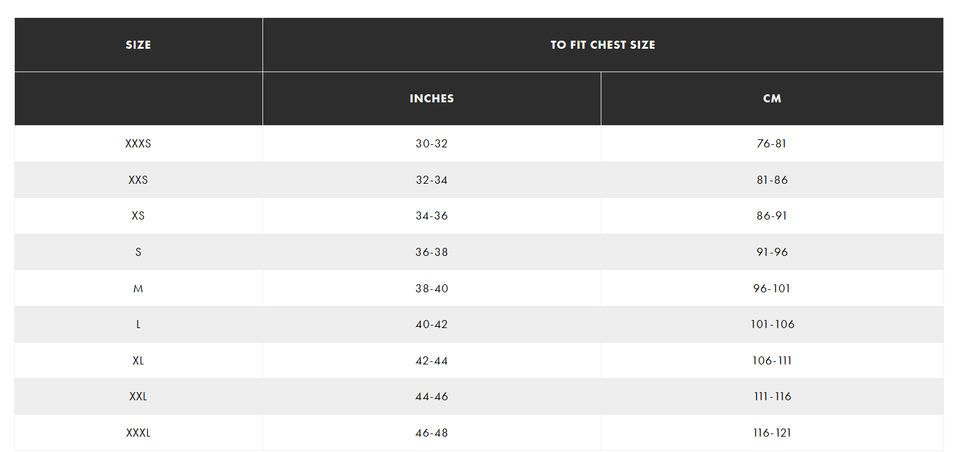Click the 30-32 inches value
The height and width of the screenshot is (452, 960).
431,144
